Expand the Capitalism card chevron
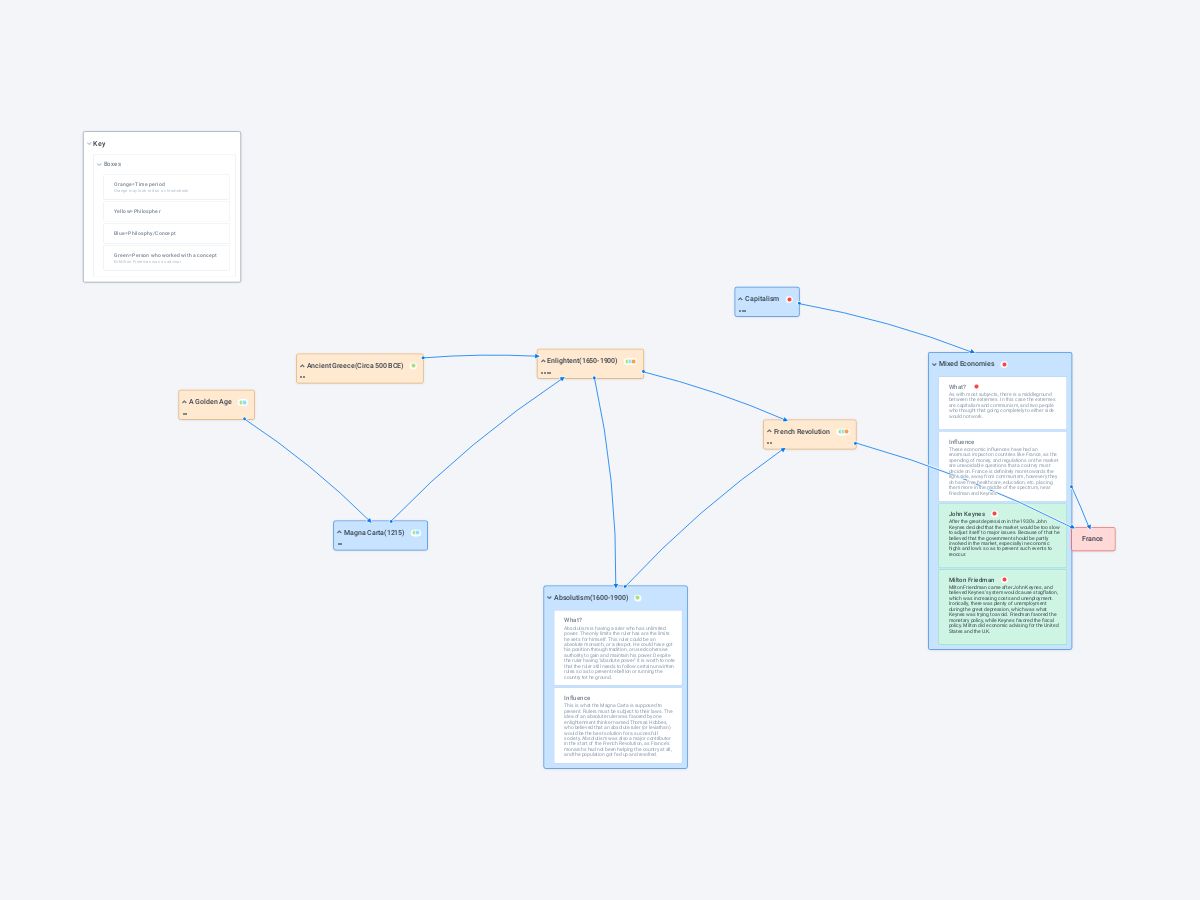The image size is (1200, 900). click(x=740, y=299)
